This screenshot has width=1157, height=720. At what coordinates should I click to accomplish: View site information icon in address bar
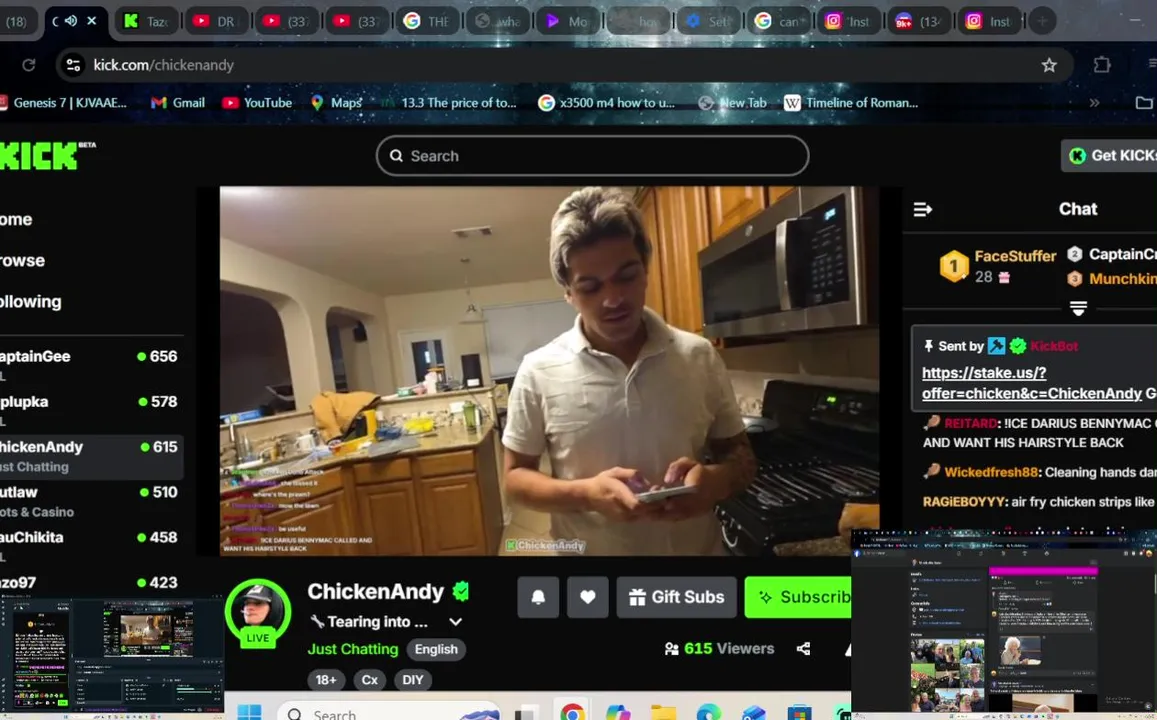73,65
